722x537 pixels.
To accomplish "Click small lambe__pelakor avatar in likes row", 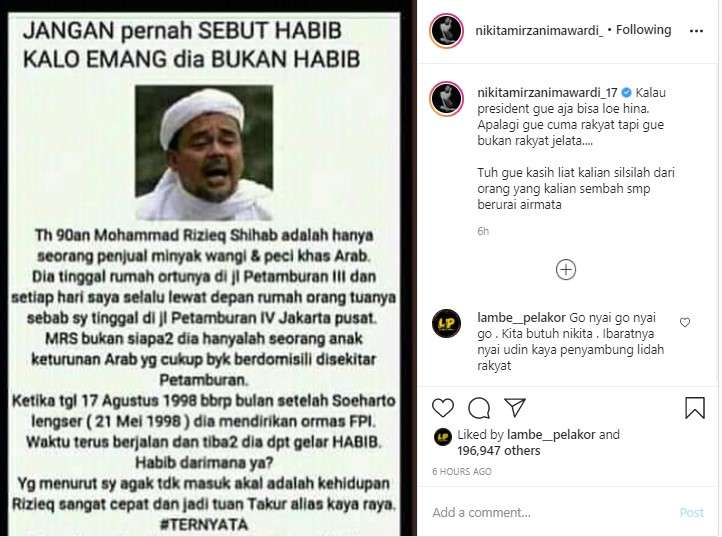I will (443, 436).
